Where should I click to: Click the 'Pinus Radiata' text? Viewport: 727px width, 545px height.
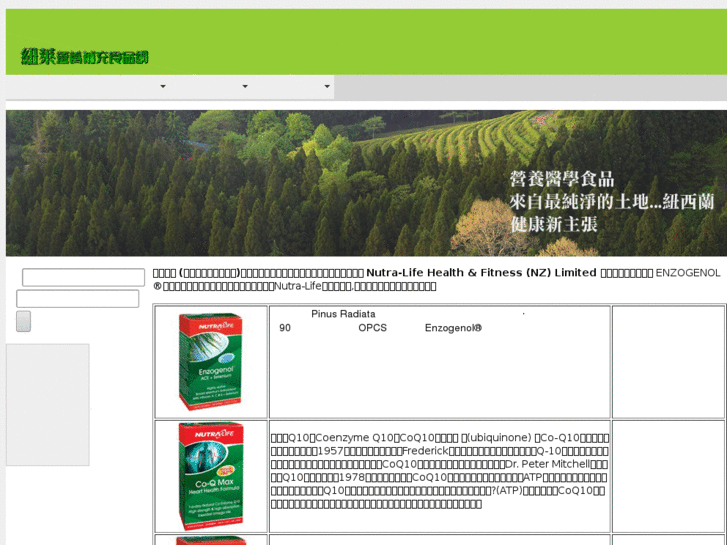coord(343,314)
